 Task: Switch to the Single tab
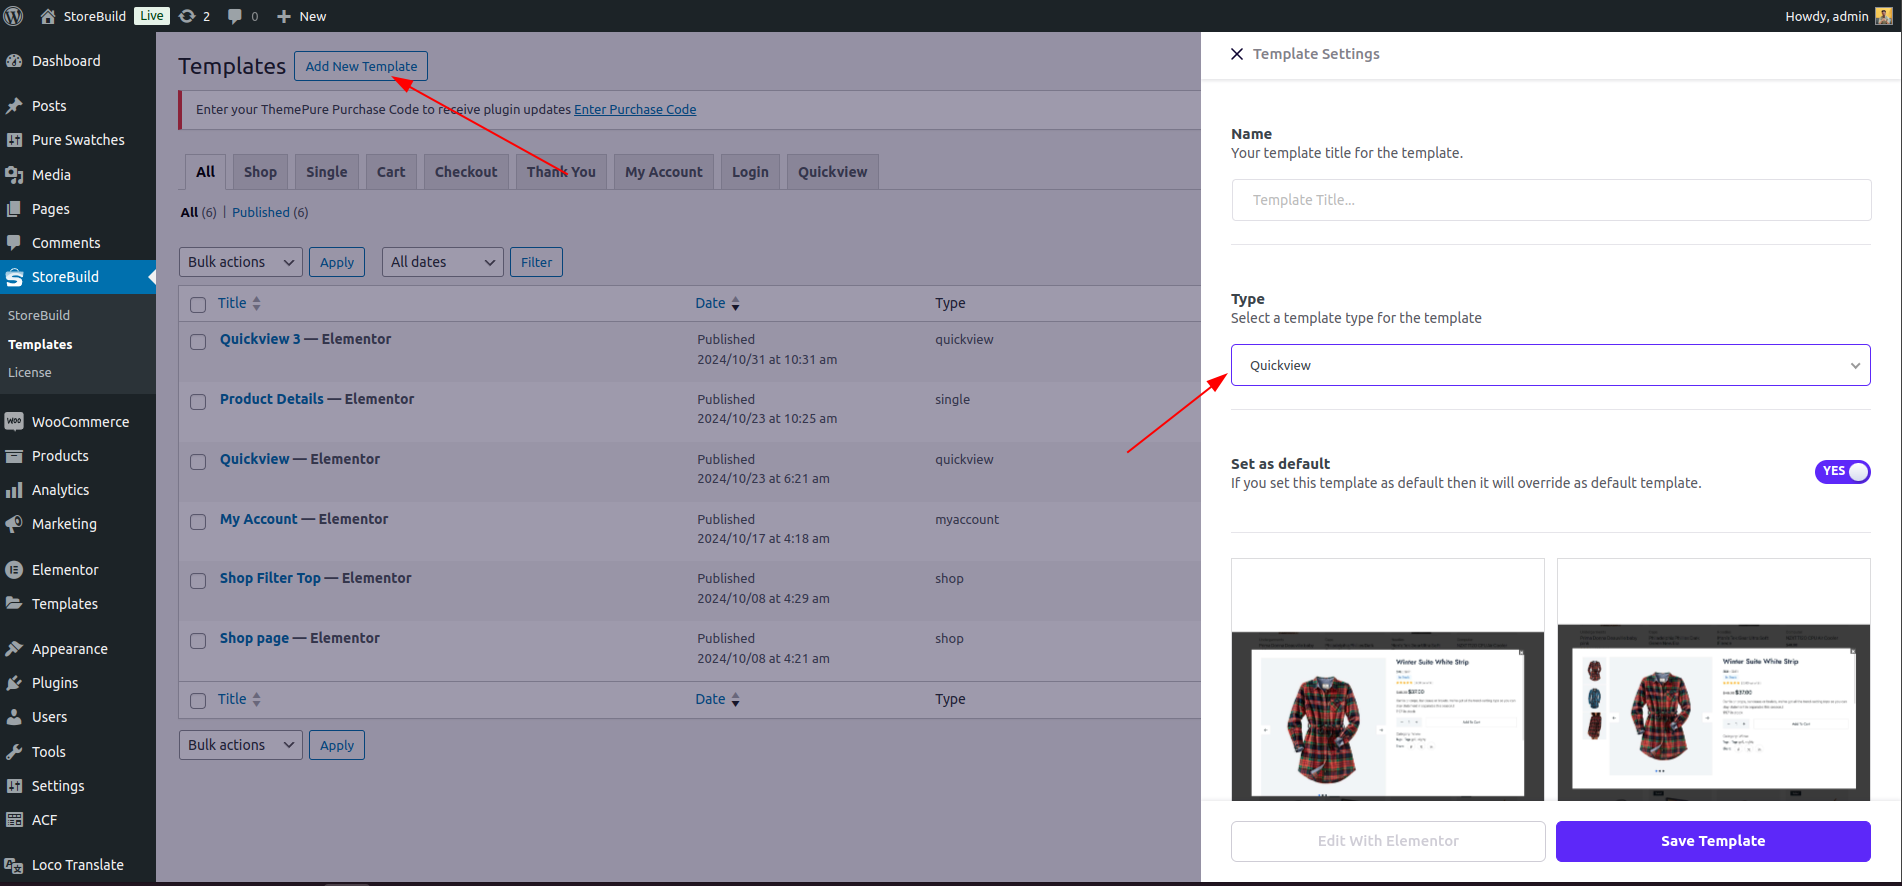click(327, 172)
